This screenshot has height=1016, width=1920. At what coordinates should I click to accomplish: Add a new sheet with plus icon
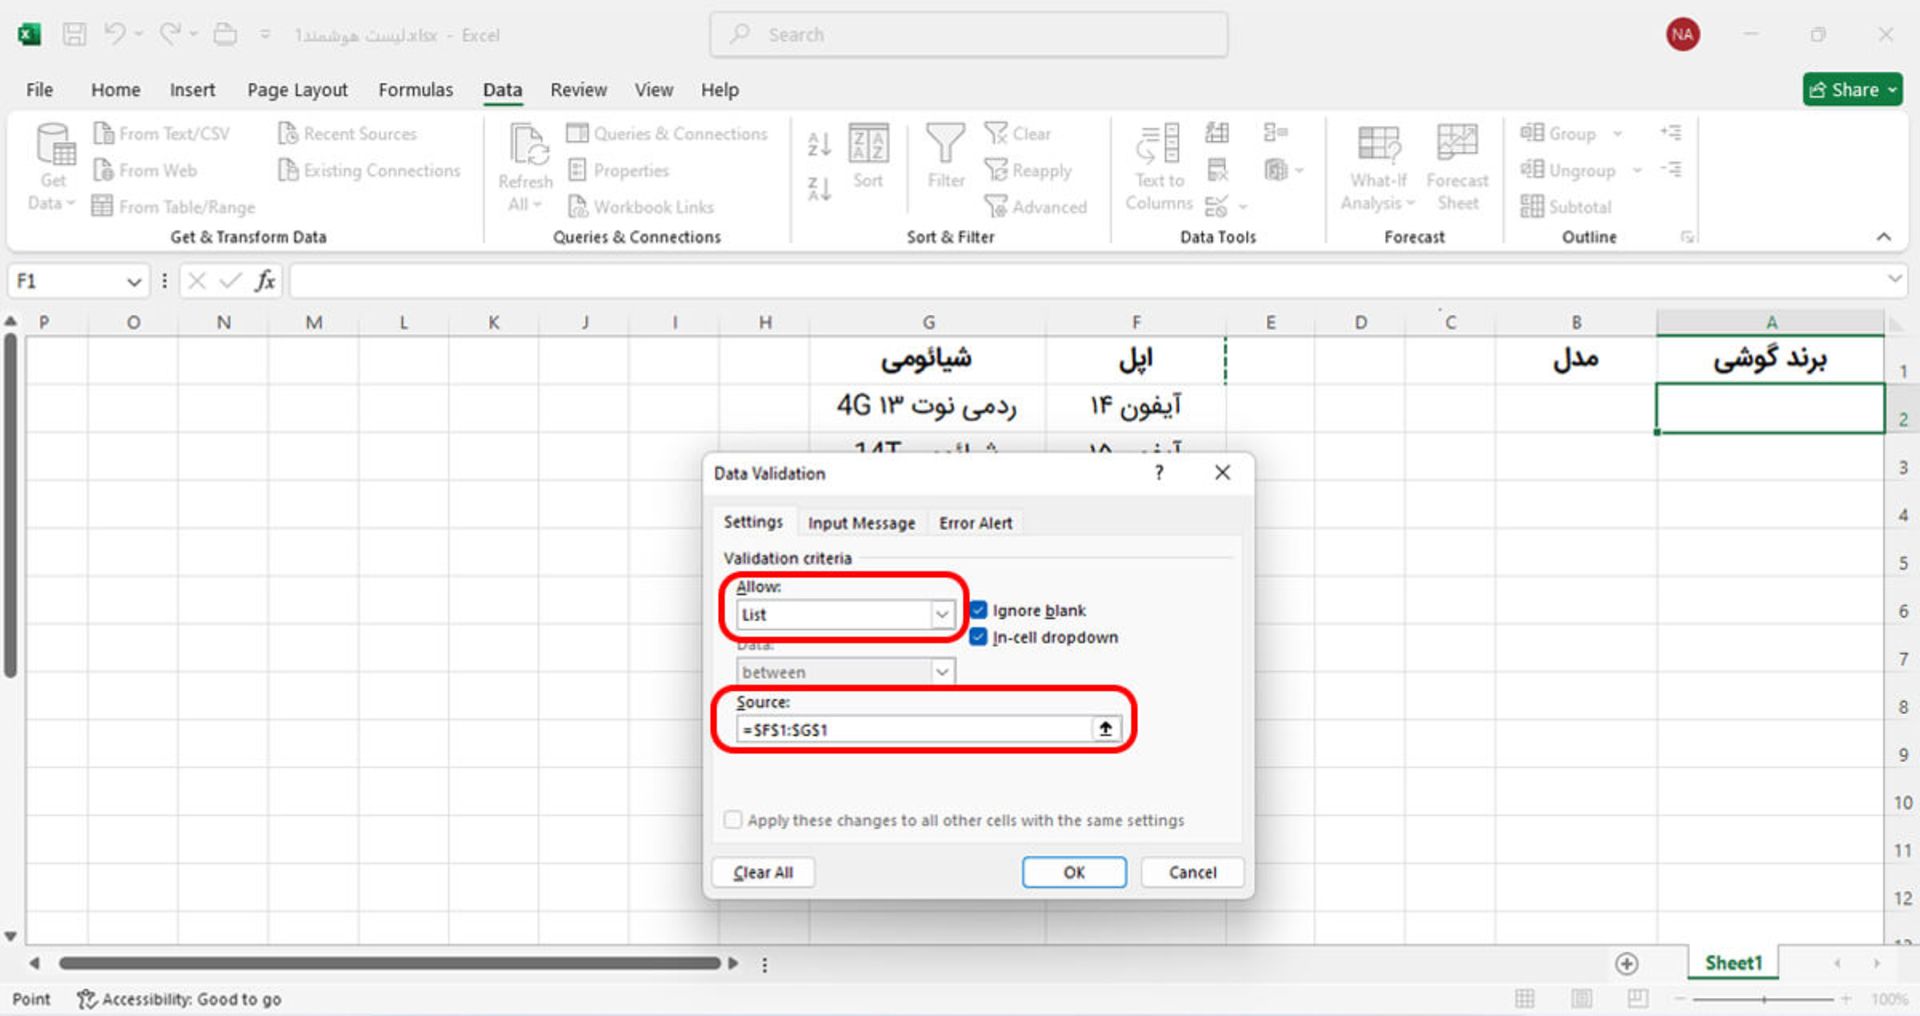[1627, 964]
